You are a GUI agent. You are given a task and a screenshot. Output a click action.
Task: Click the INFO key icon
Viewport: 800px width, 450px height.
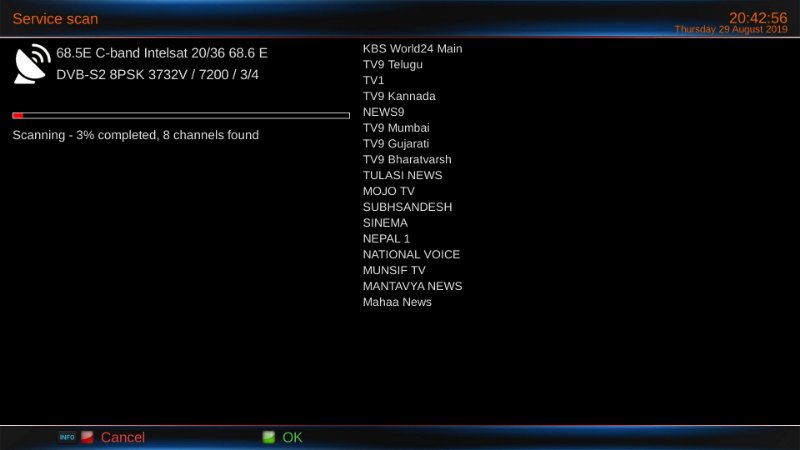67,437
